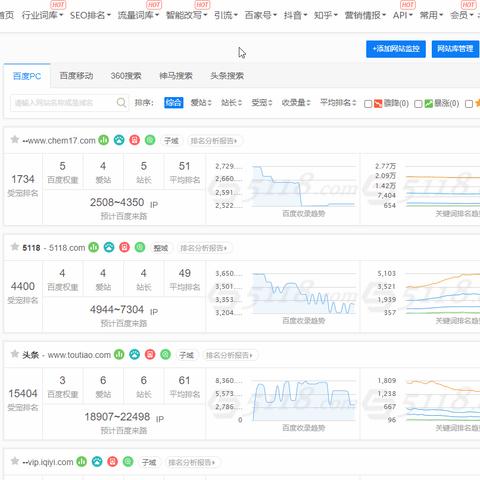This screenshot has height=480, width=480.
Task: Click the 子域 tag beside www.chem17.com
Action: pos(171,141)
